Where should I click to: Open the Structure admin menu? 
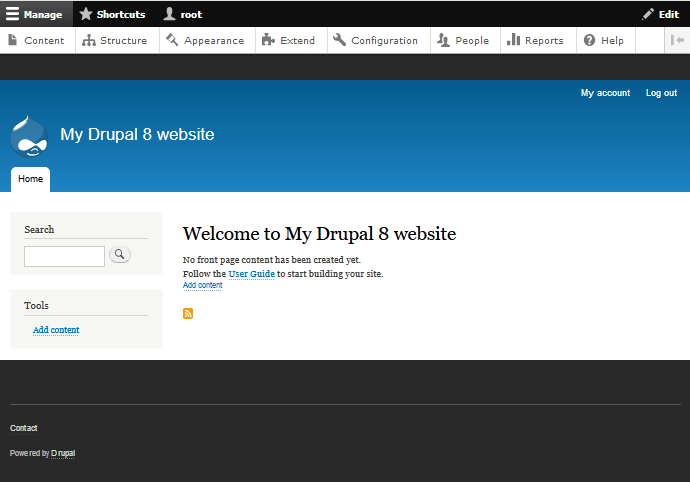(117, 40)
